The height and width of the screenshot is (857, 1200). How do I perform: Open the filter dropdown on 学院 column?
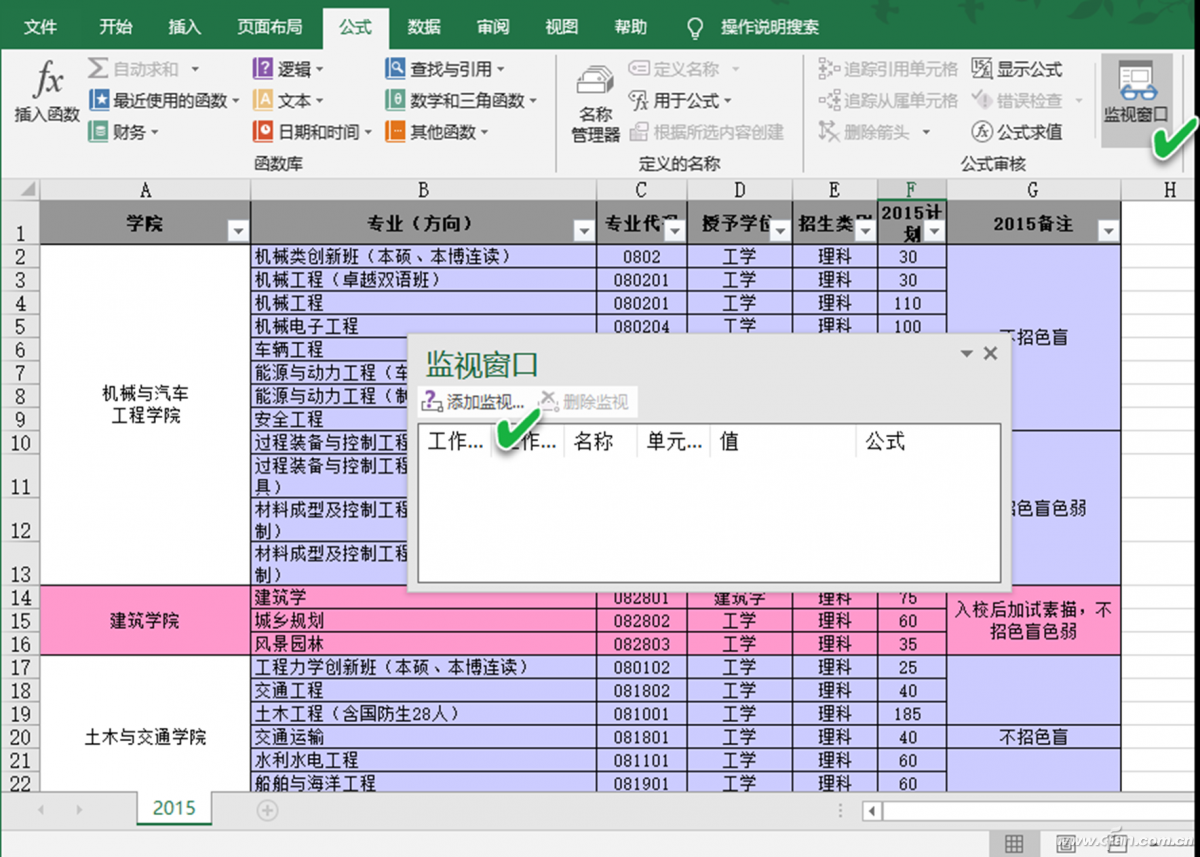238,230
